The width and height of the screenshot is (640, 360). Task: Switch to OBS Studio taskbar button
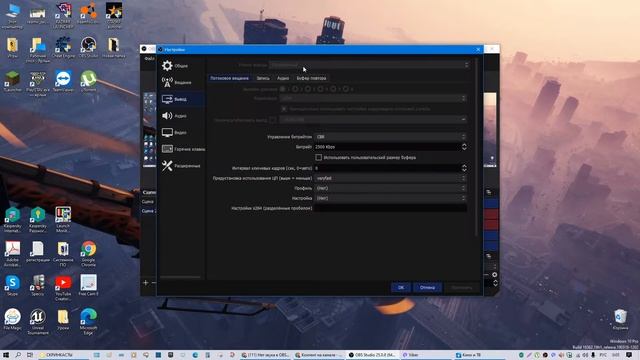(x=372, y=355)
